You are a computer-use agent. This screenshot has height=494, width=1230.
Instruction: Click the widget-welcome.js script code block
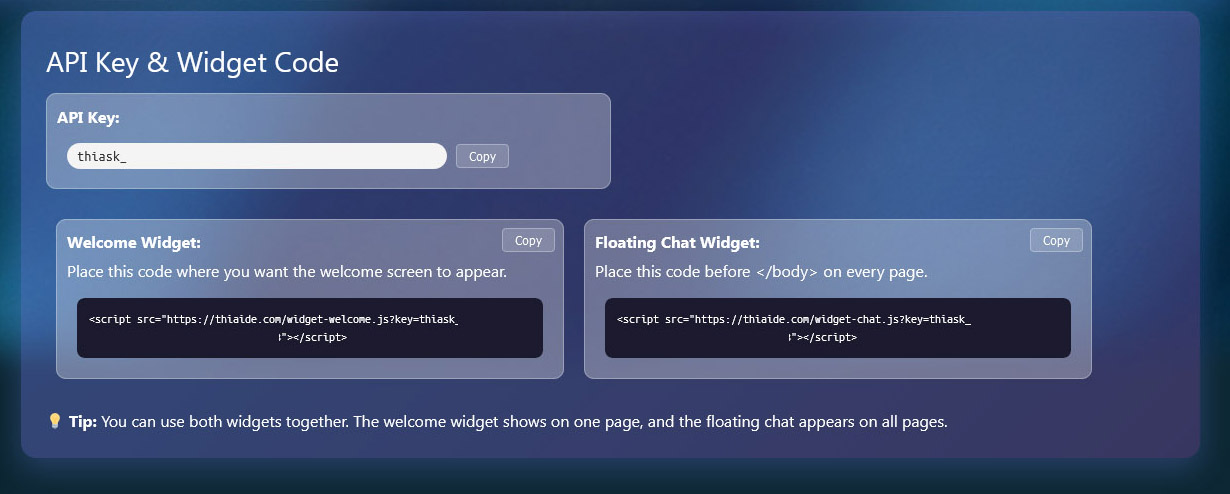[x=310, y=328]
